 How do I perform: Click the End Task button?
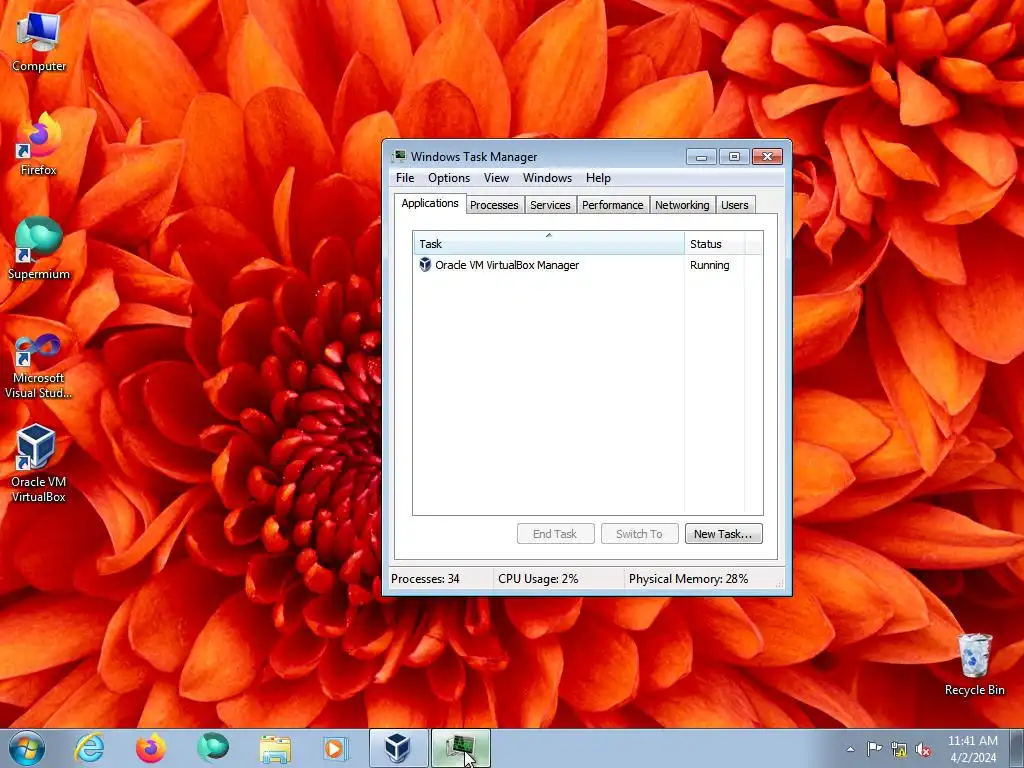click(x=555, y=534)
